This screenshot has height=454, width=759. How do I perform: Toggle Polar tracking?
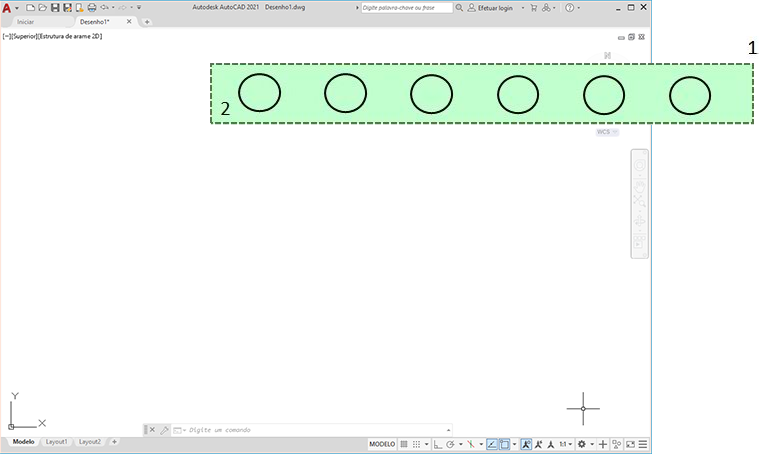click(x=450, y=444)
